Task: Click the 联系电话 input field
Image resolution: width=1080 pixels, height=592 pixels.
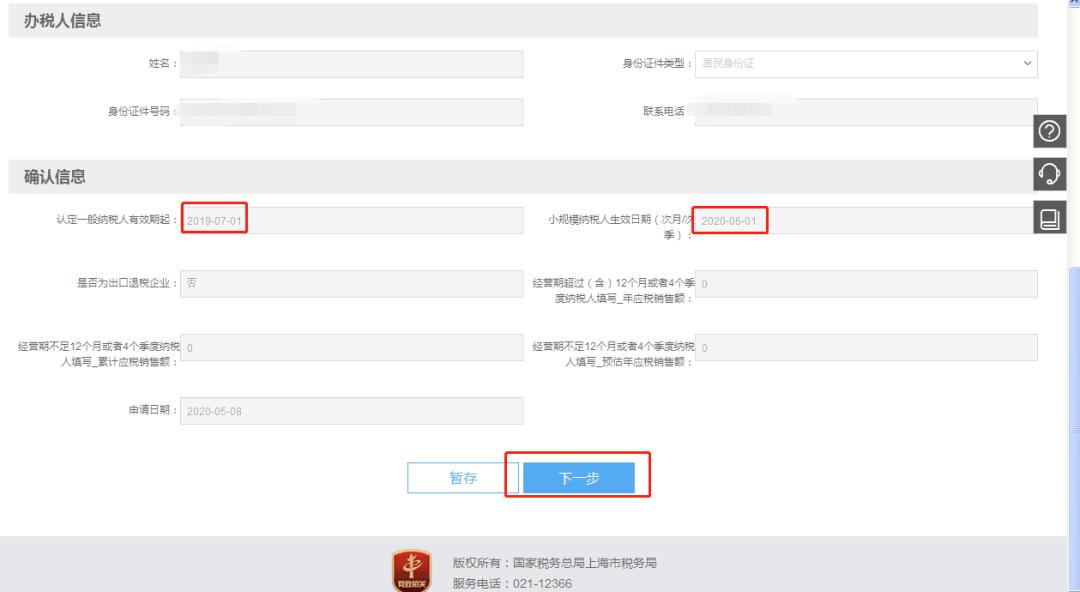Action: click(x=866, y=112)
